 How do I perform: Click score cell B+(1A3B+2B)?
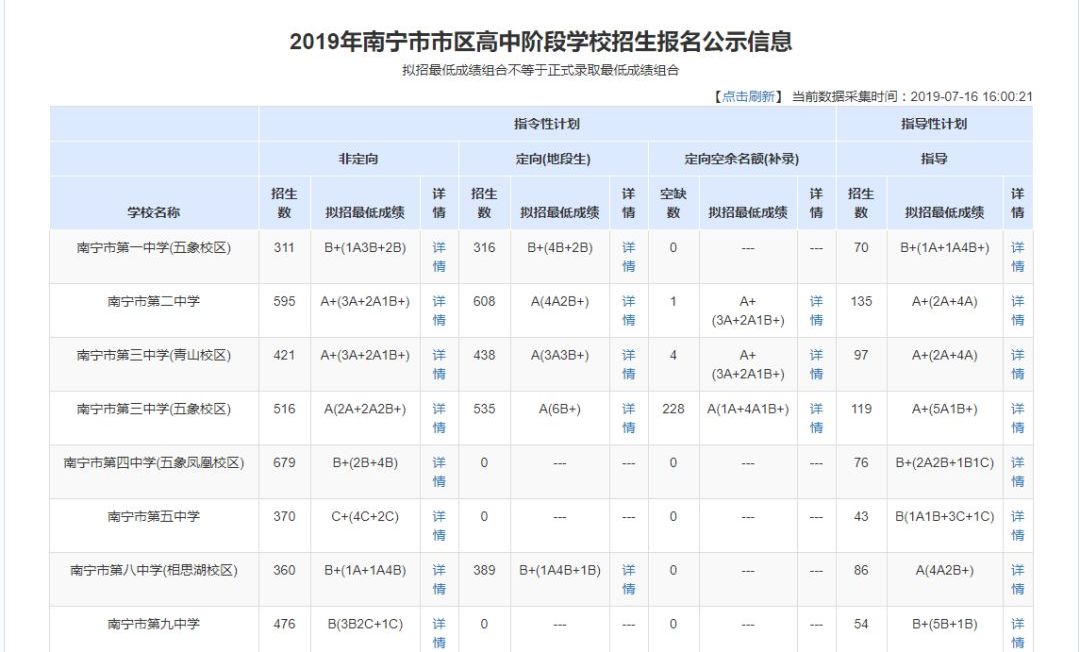pyautogui.click(x=365, y=248)
